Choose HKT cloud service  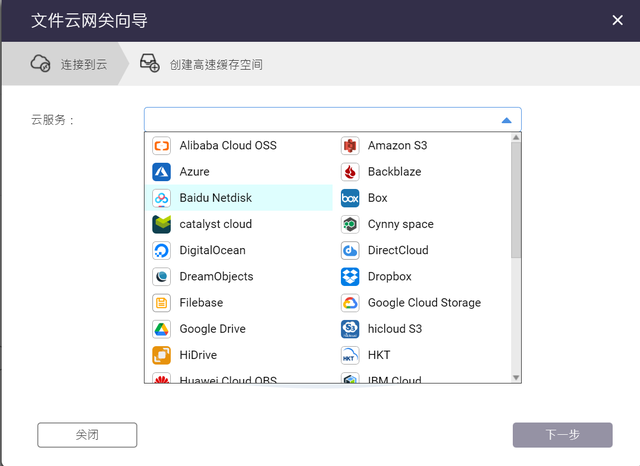click(422, 355)
